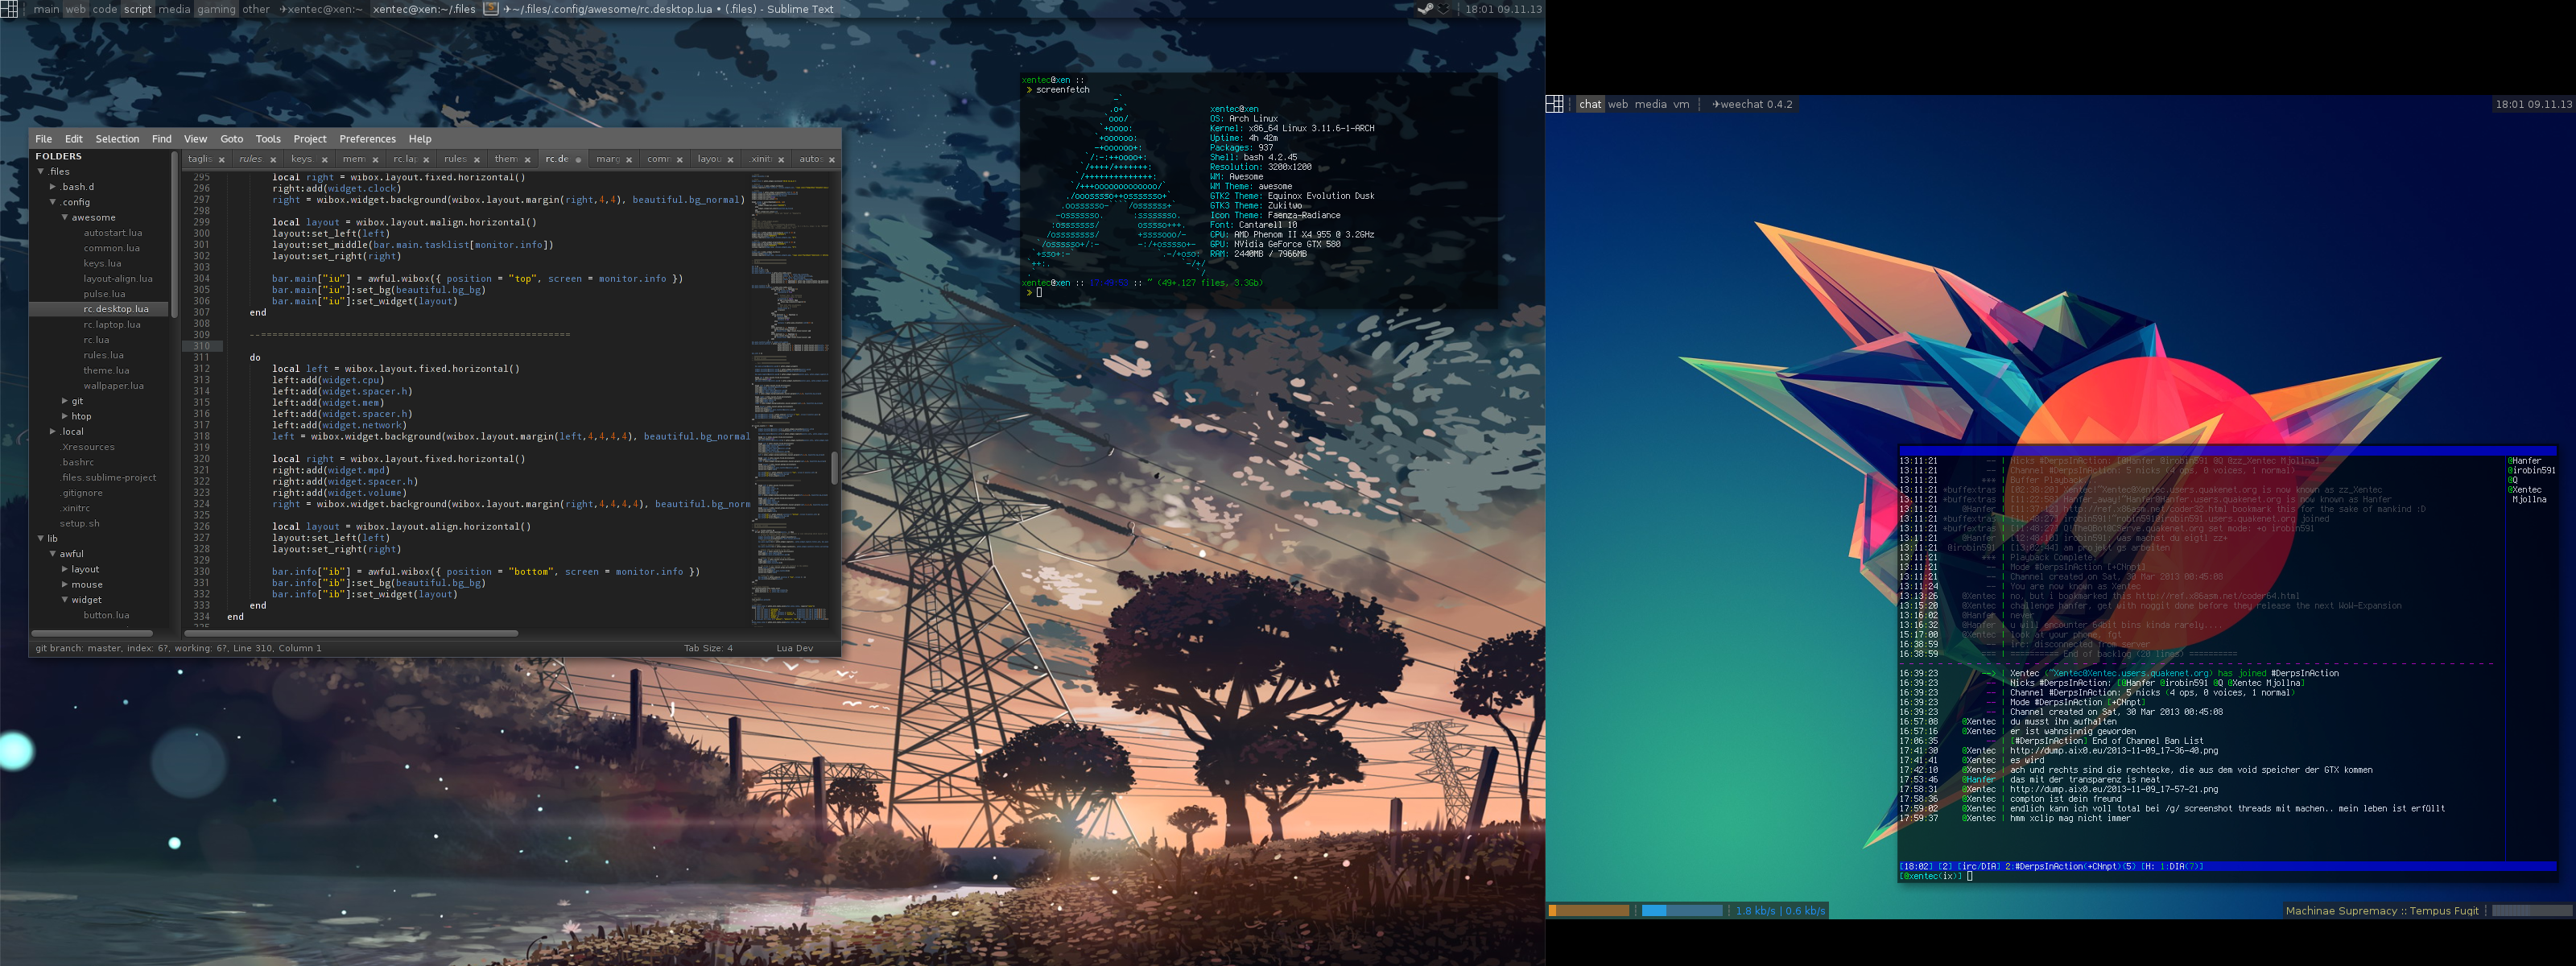Open autostart.lua from the sidebar

[x=112, y=233]
